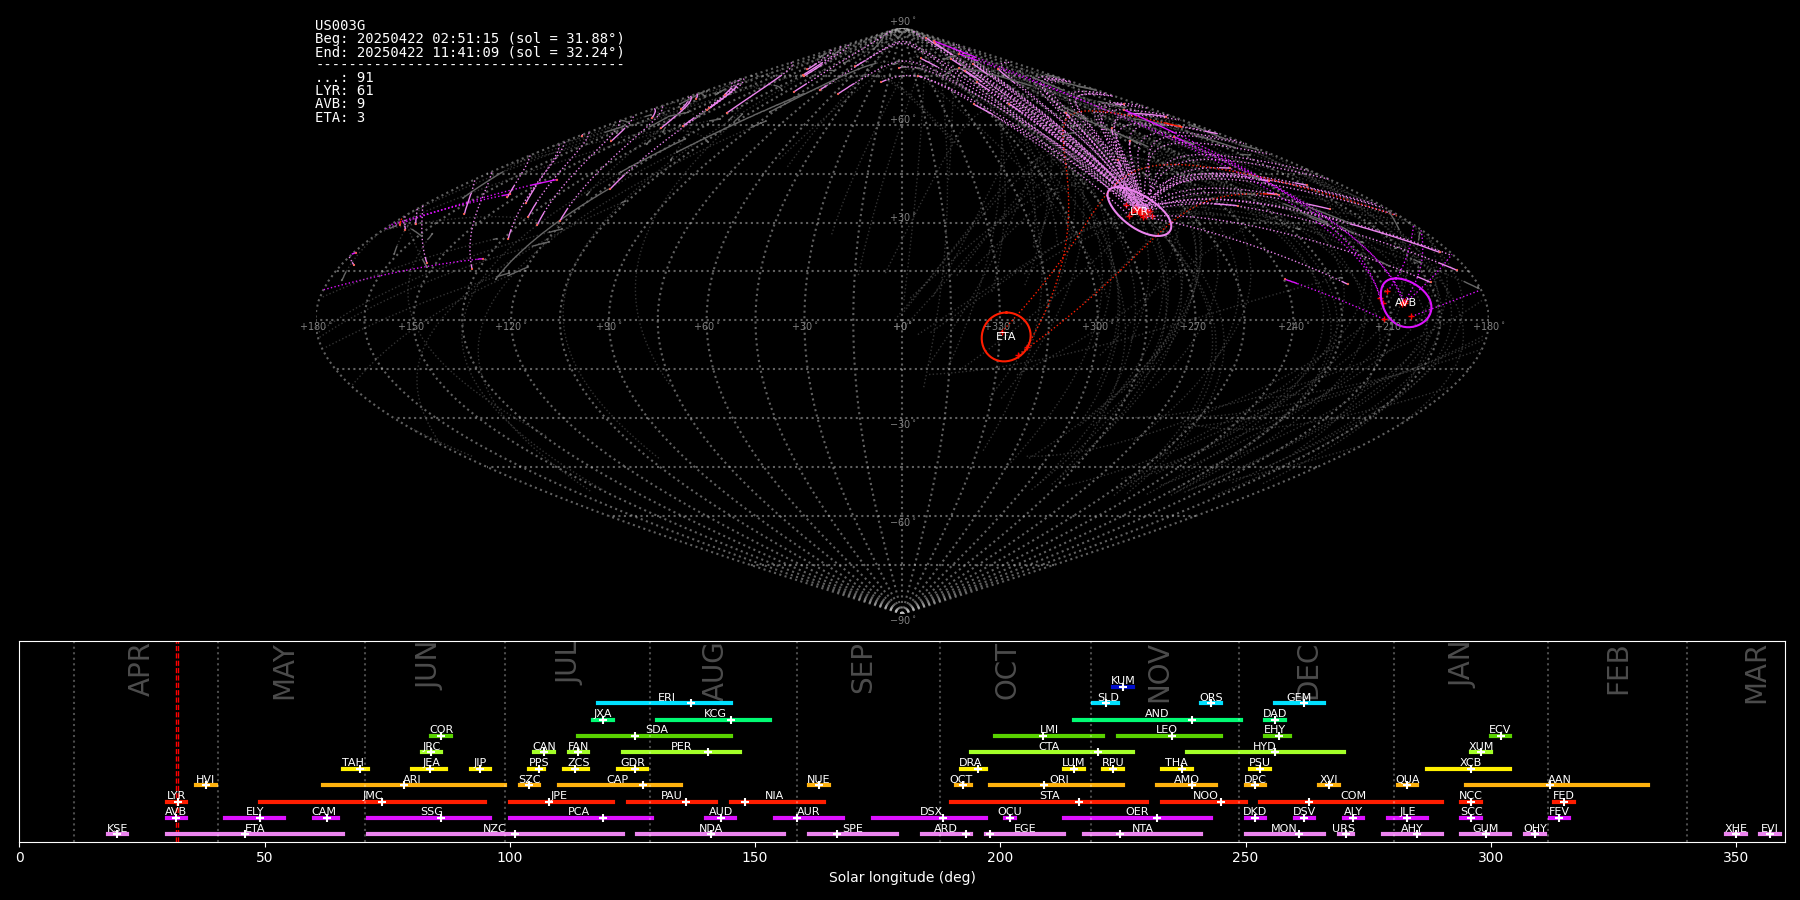Click the URS shower label
Image resolution: width=1800 pixels, height=900 pixels.
click(1344, 829)
